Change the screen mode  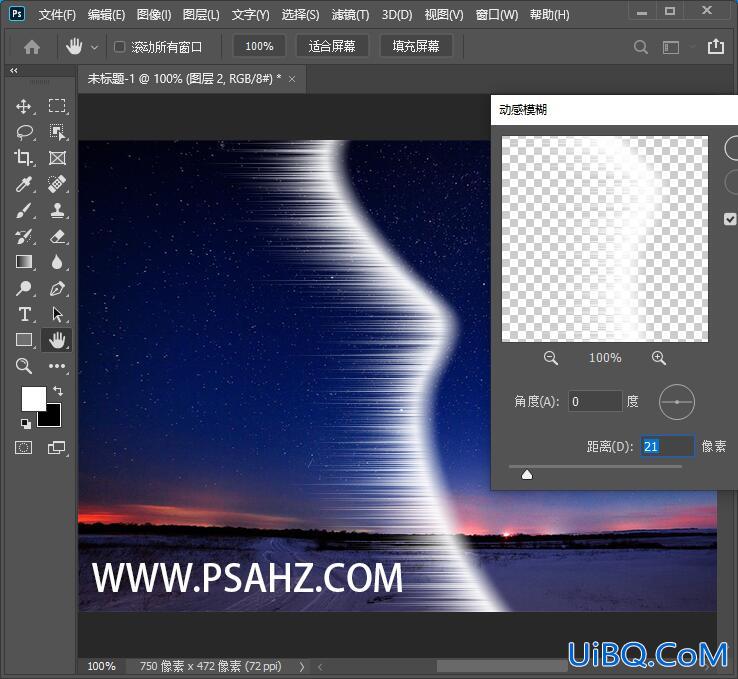pyautogui.click(x=57, y=447)
